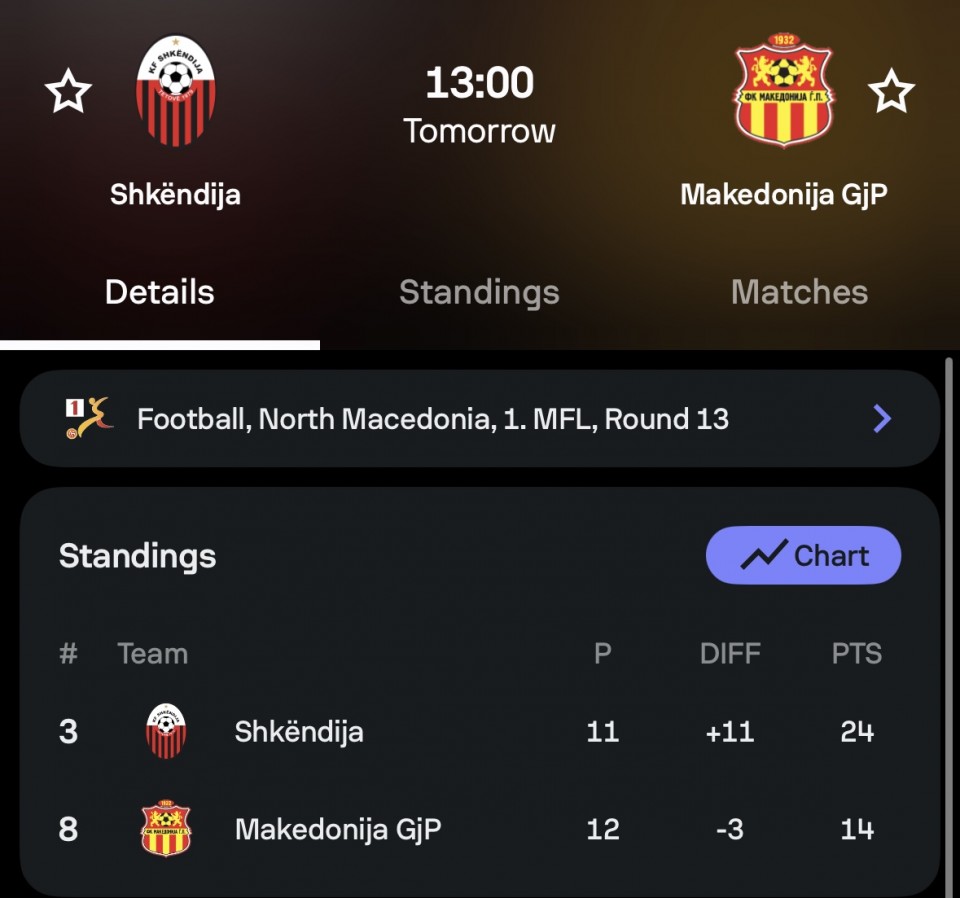Click the 1. MFL league logo icon

point(88,419)
